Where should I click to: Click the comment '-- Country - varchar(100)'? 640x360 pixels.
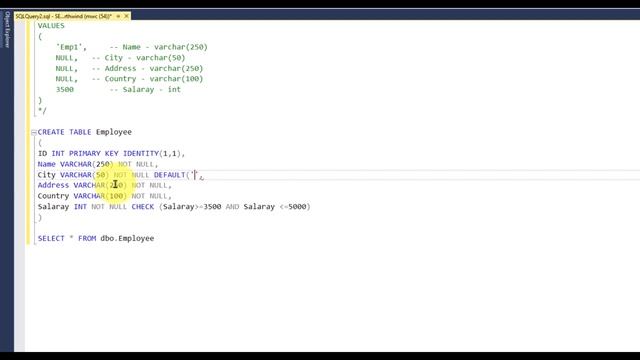[x=147, y=79]
